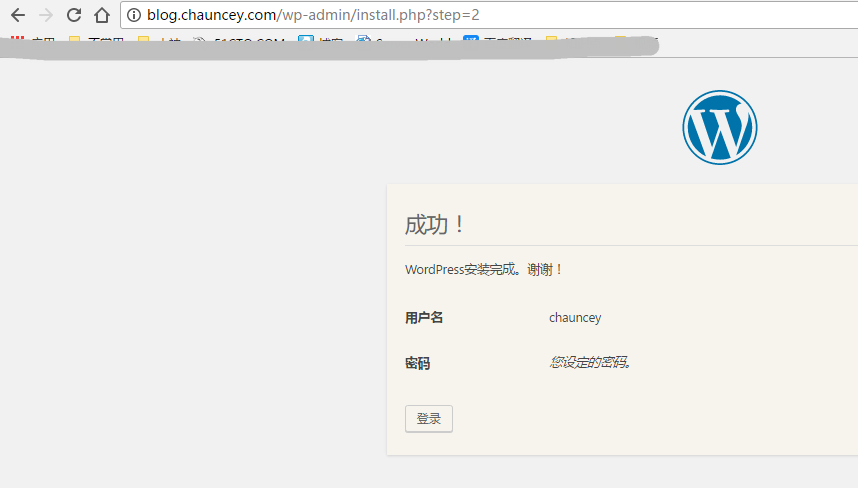This screenshot has width=858, height=488.
Task: Click the 密码 label
Action: pos(418,363)
